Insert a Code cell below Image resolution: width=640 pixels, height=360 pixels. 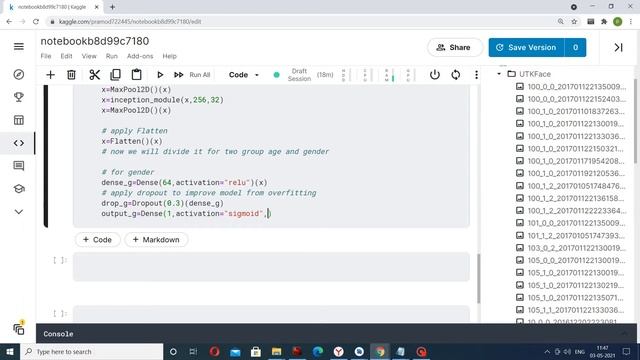pyautogui.click(x=98, y=240)
